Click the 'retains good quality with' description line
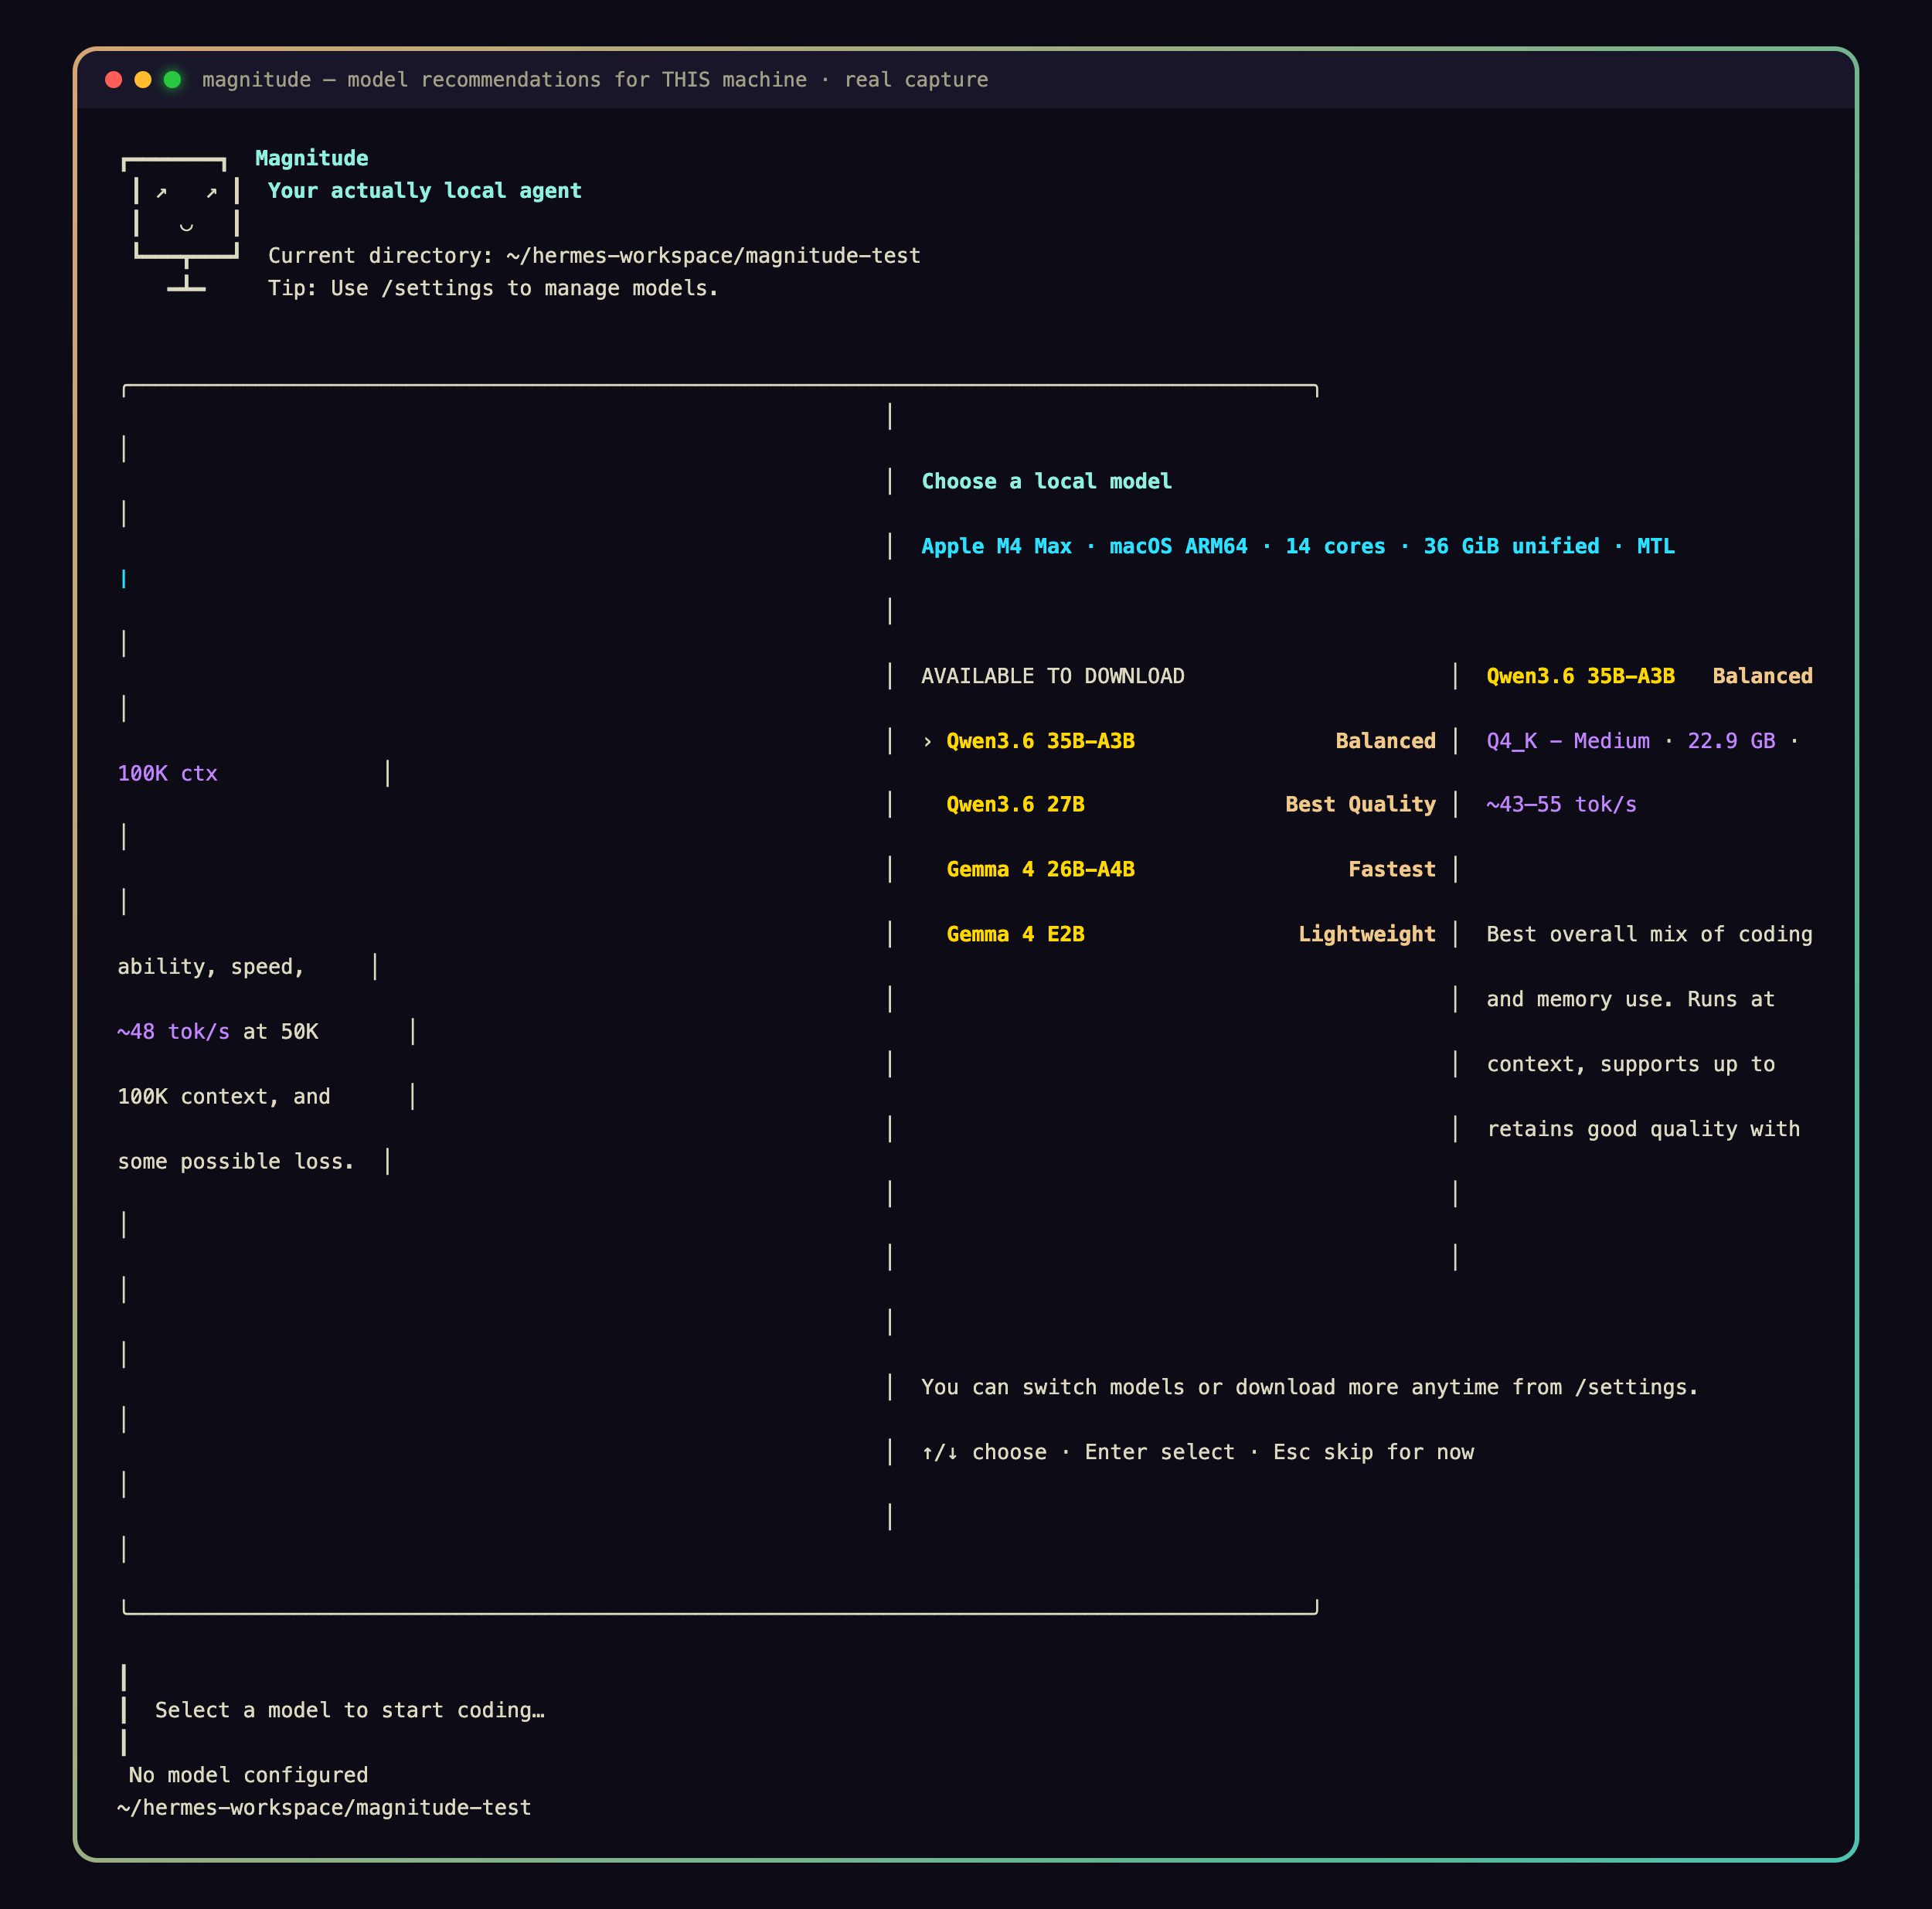 point(1643,1129)
